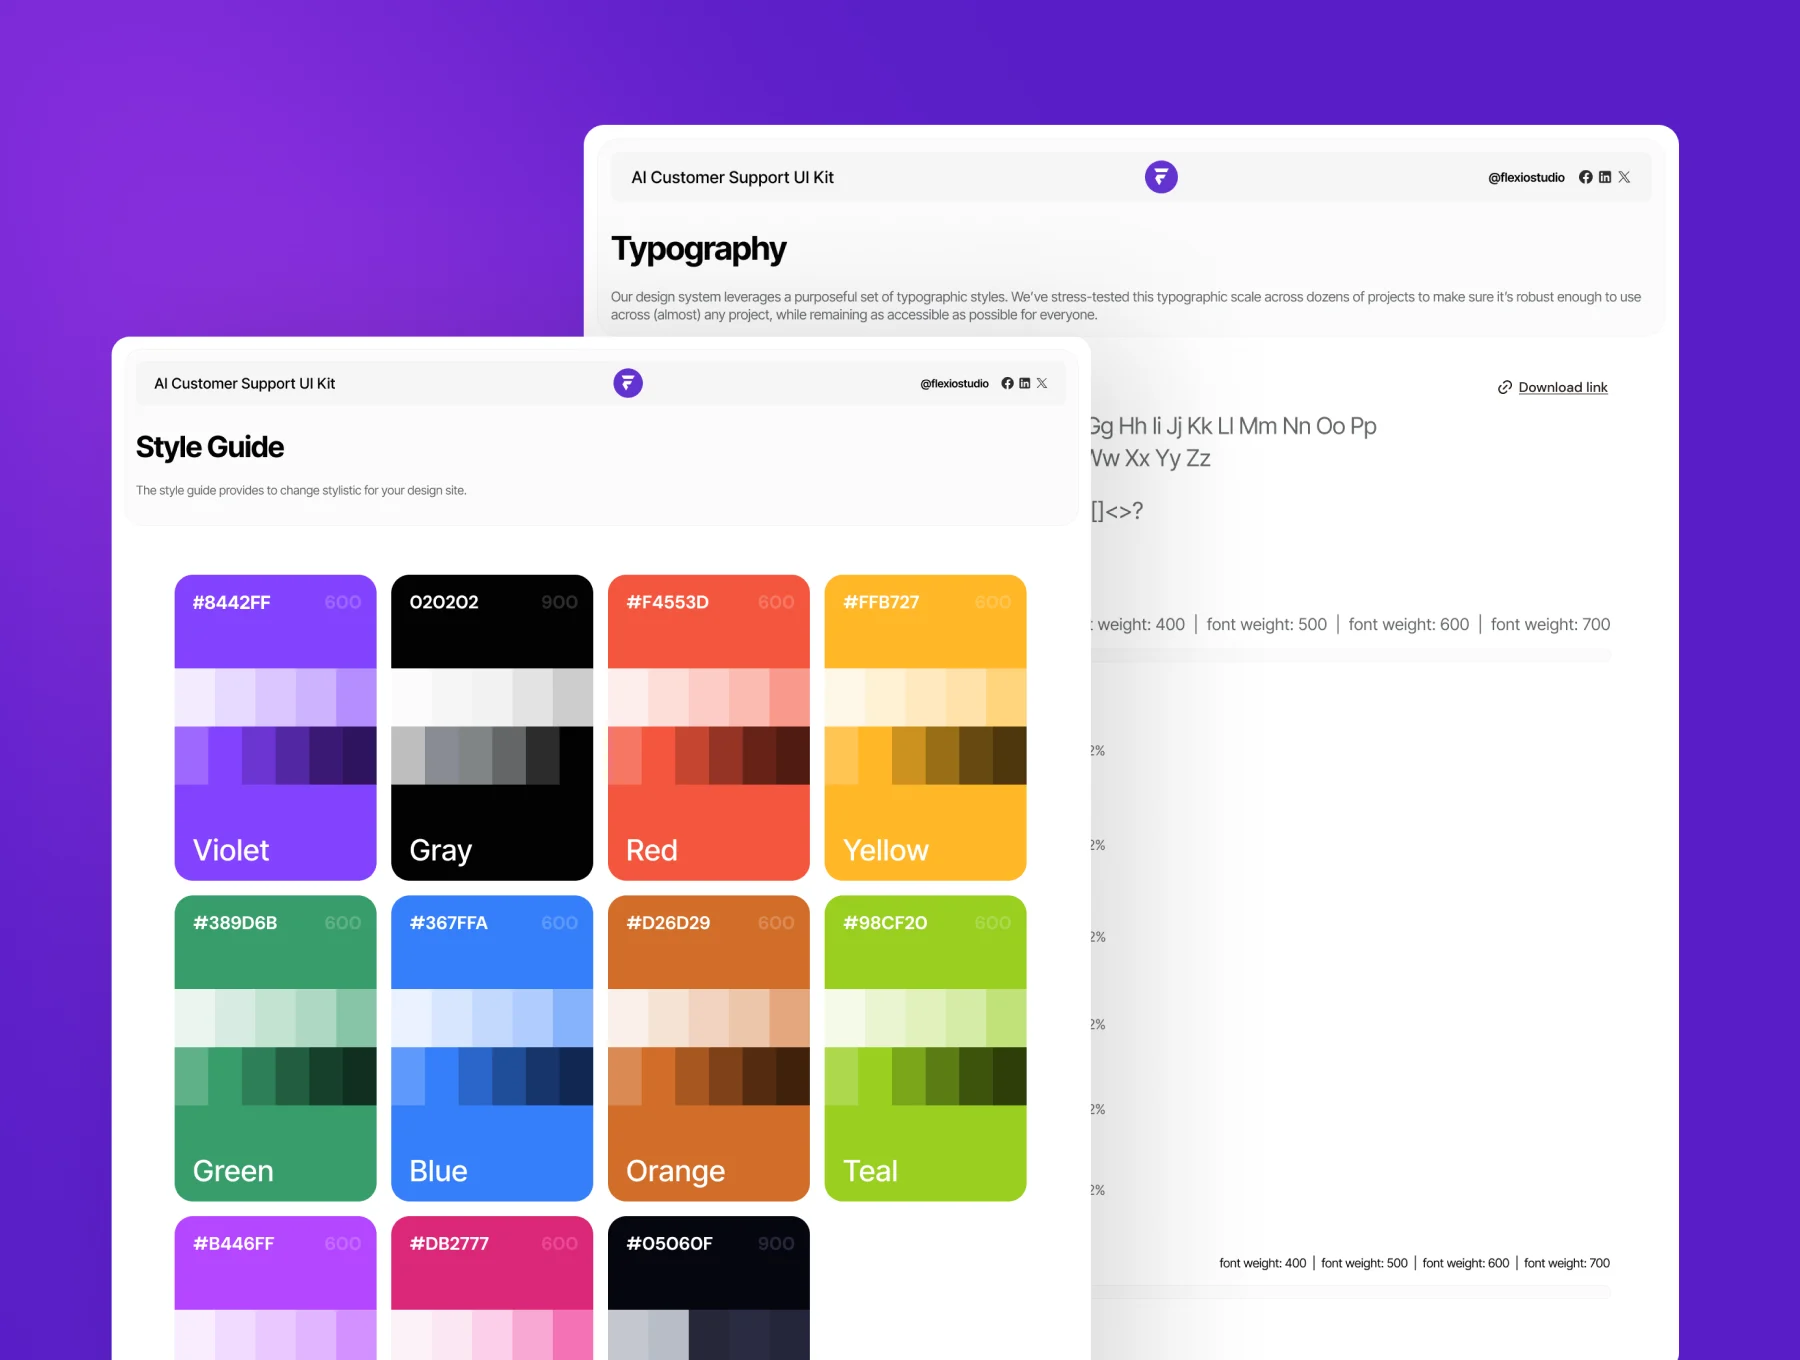Click the Violet label
Image resolution: width=1800 pixels, height=1360 pixels.
pyautogui.click(x=231, y=850)
